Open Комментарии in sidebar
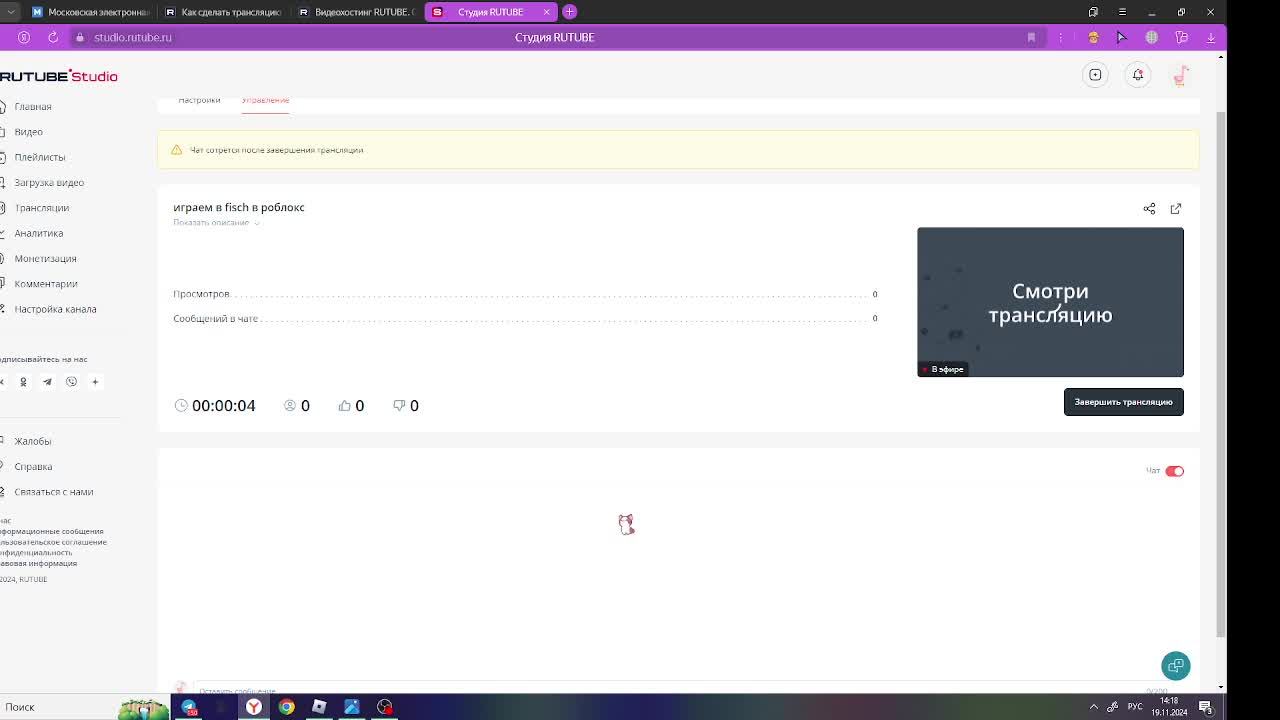 (x=46, y=284)
